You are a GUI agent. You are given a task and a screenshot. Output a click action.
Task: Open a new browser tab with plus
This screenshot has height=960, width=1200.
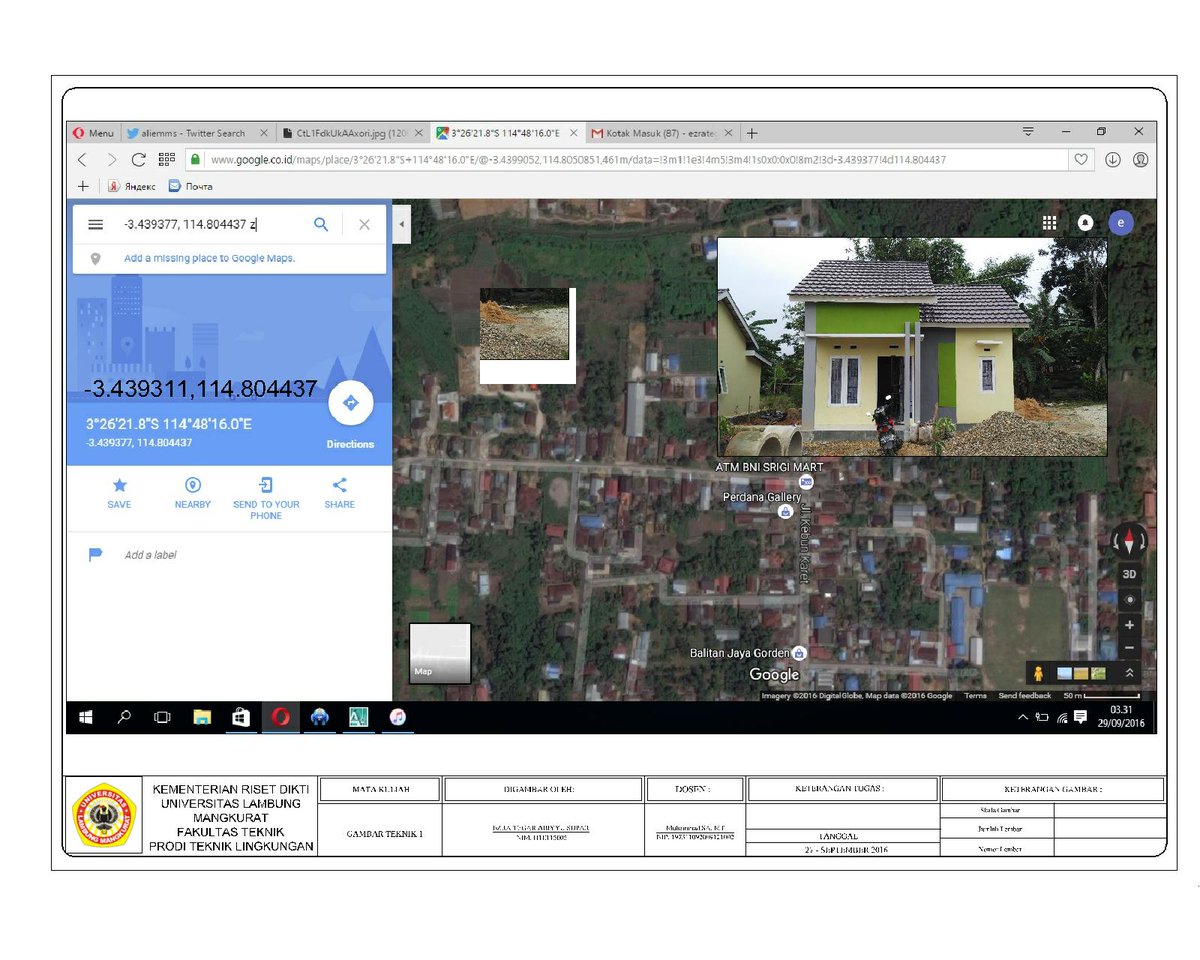pos(752,133)
